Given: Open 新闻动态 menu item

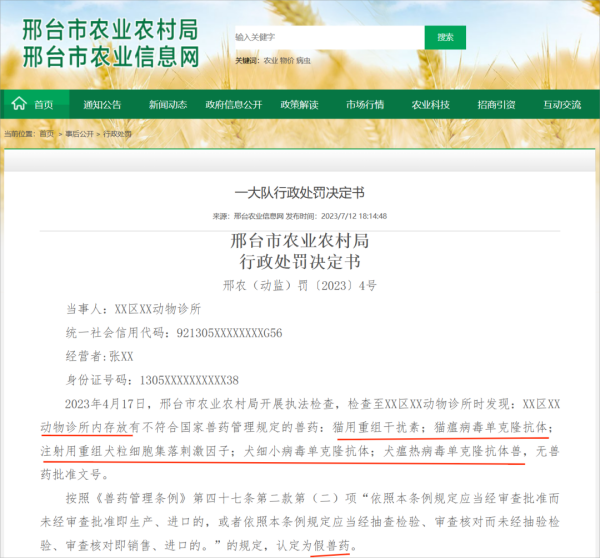Looking at the screenshot, I should [168, 104].
